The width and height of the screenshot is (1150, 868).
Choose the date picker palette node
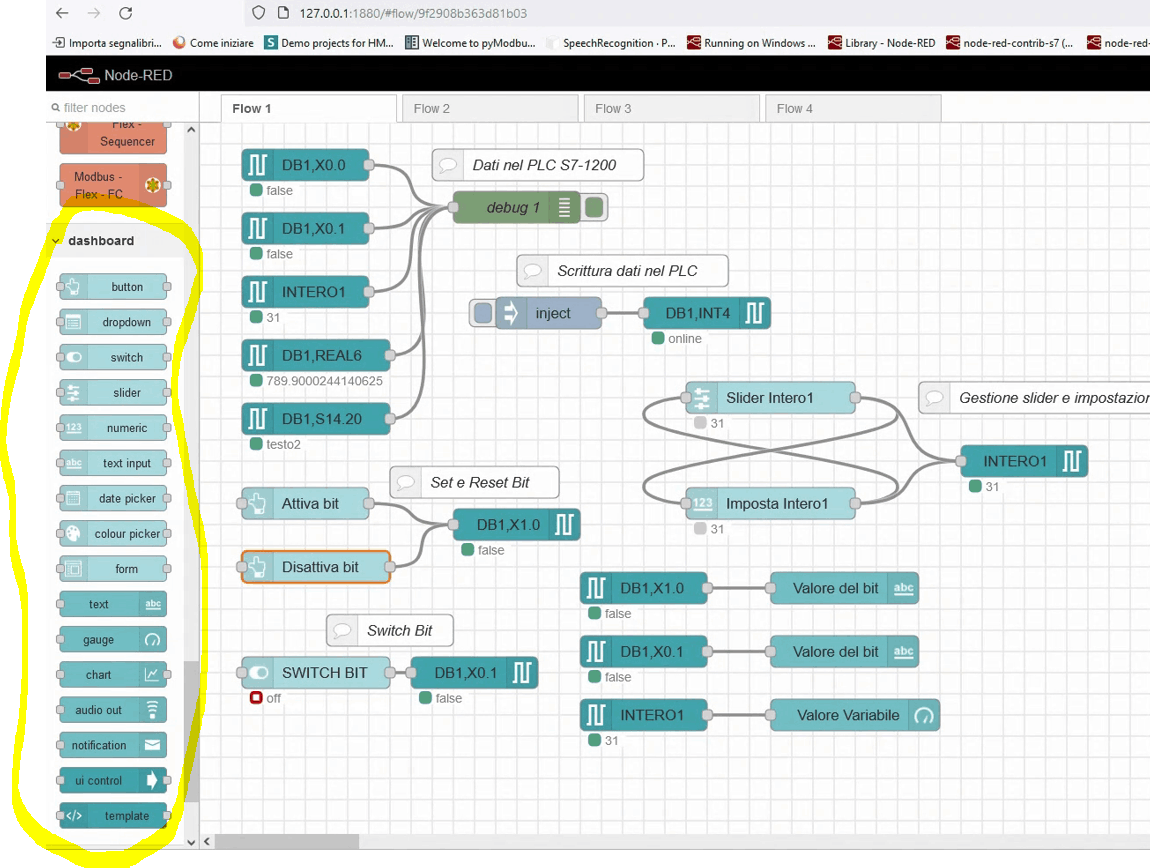[x=113, y=498]
